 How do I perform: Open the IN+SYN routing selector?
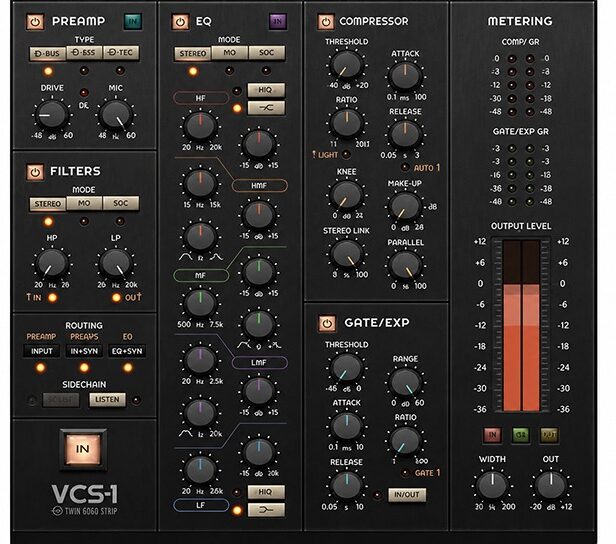[84, 351]
